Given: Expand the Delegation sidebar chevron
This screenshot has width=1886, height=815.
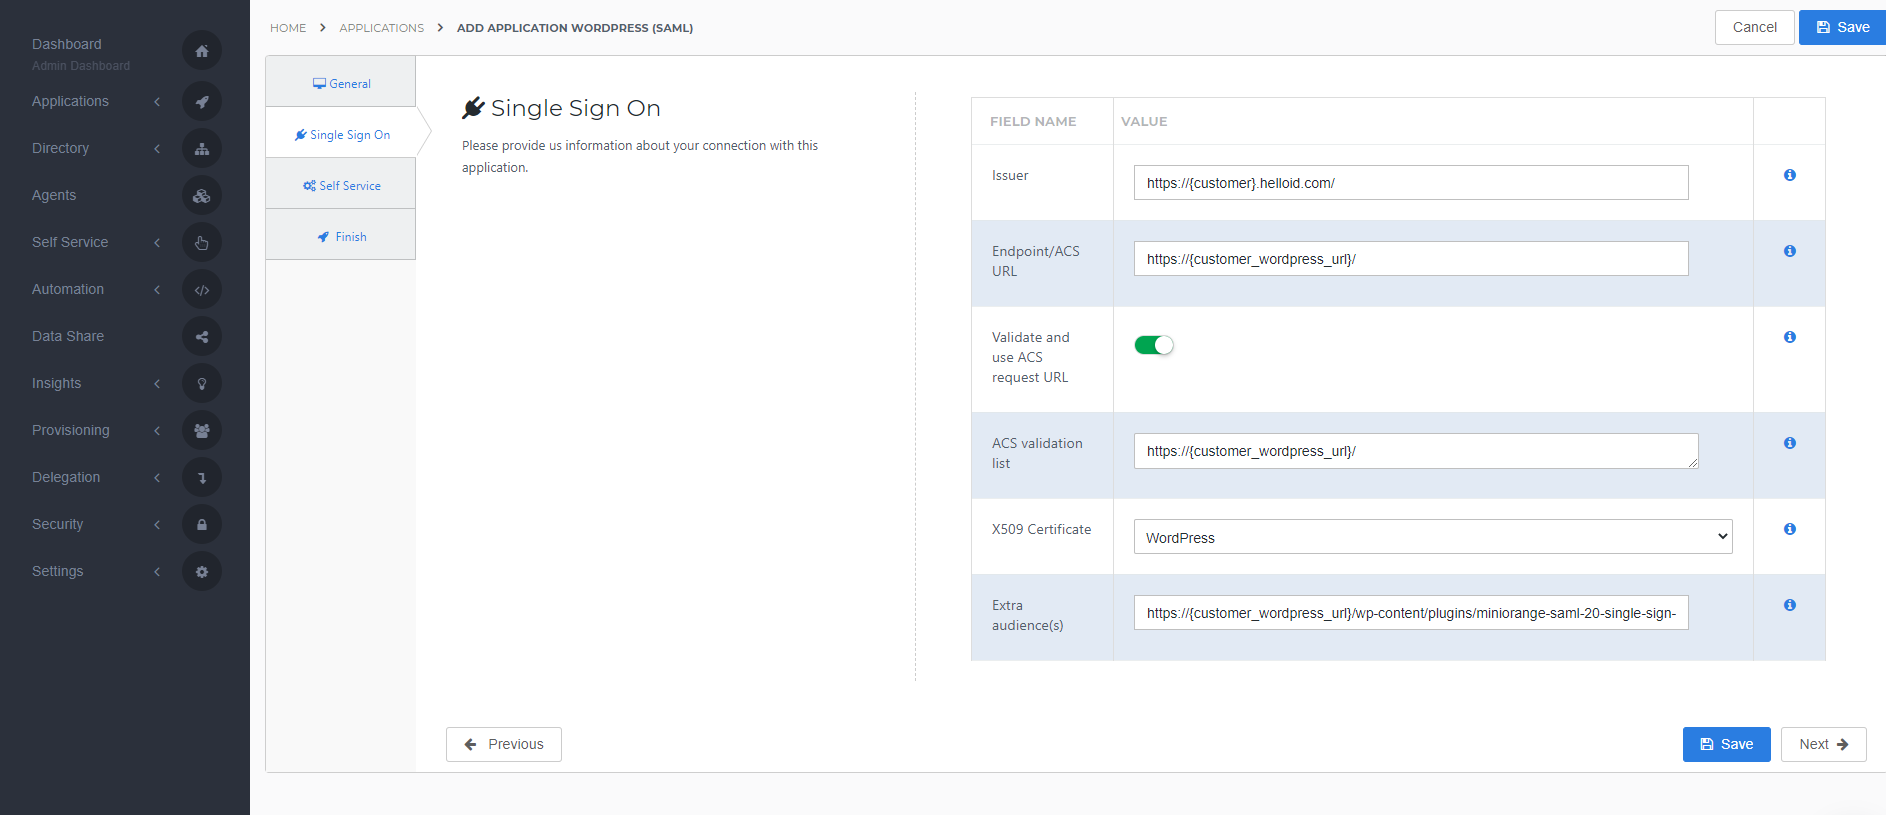Looking at the screenshot, I should (x=157, y=477).
